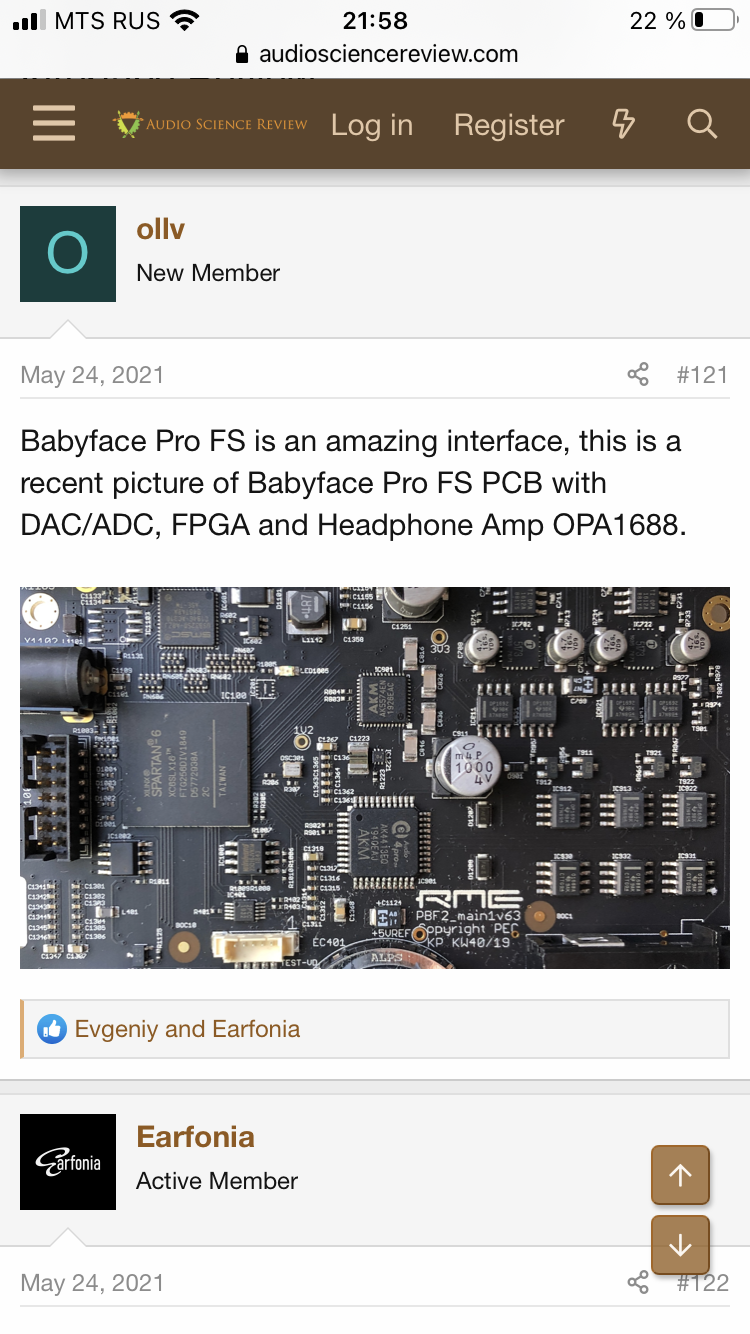Open post permalink #121

(x=702, y=375)
